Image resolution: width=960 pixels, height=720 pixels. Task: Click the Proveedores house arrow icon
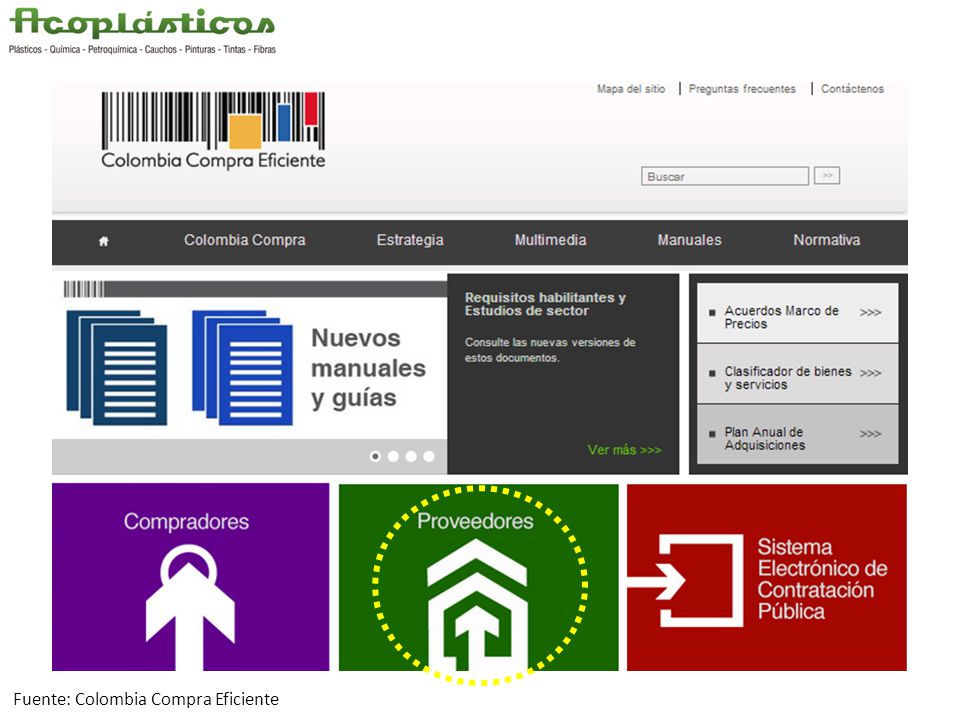coord(477,604)
